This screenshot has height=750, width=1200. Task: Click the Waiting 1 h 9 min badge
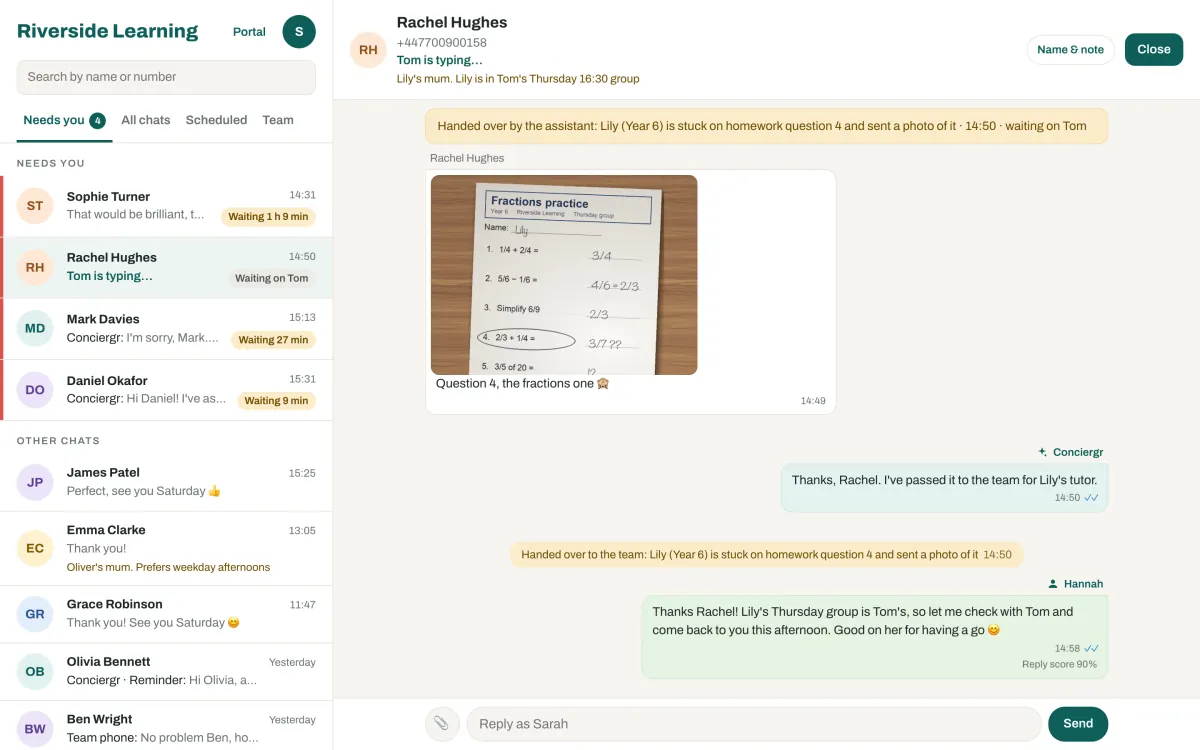point(268,217)
